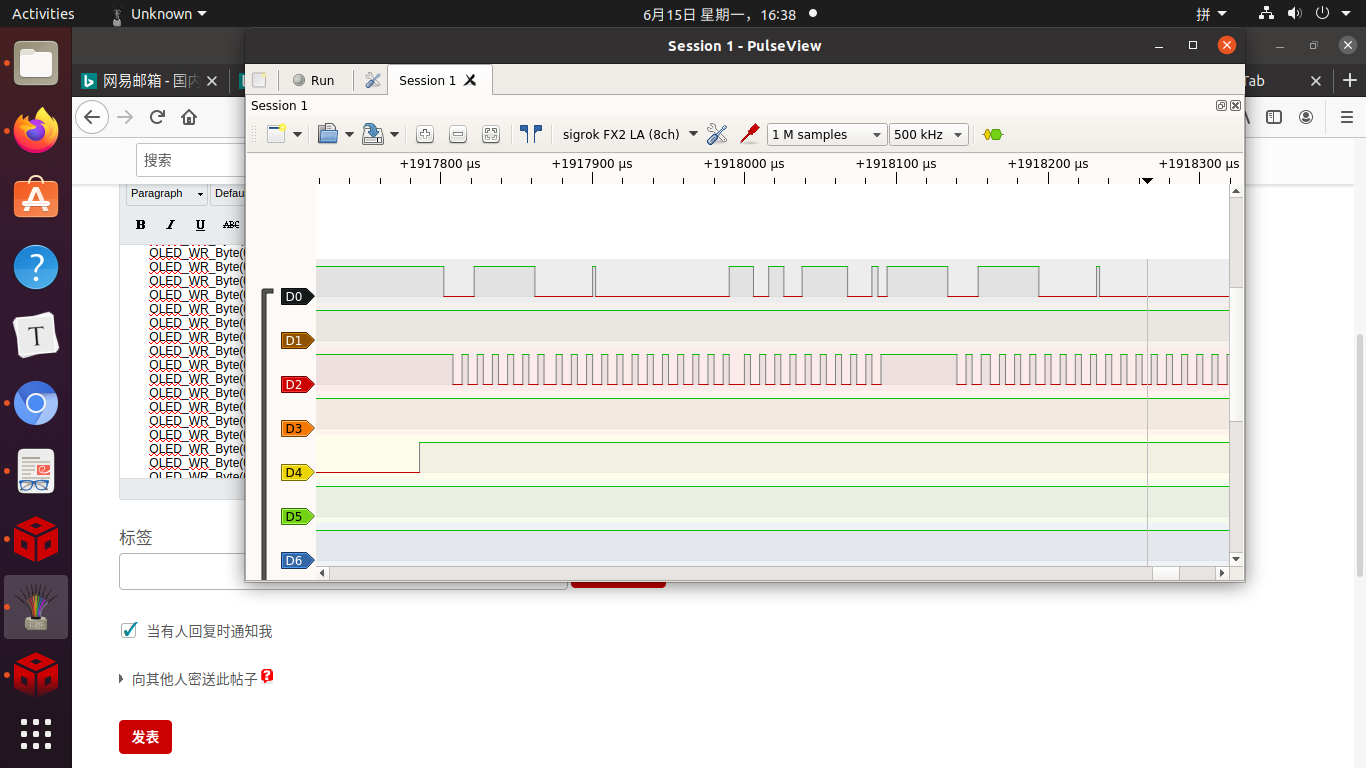Toggle the cursors display
The height and width of the screenshot is (768, 1366).
(x=530, y=134)
